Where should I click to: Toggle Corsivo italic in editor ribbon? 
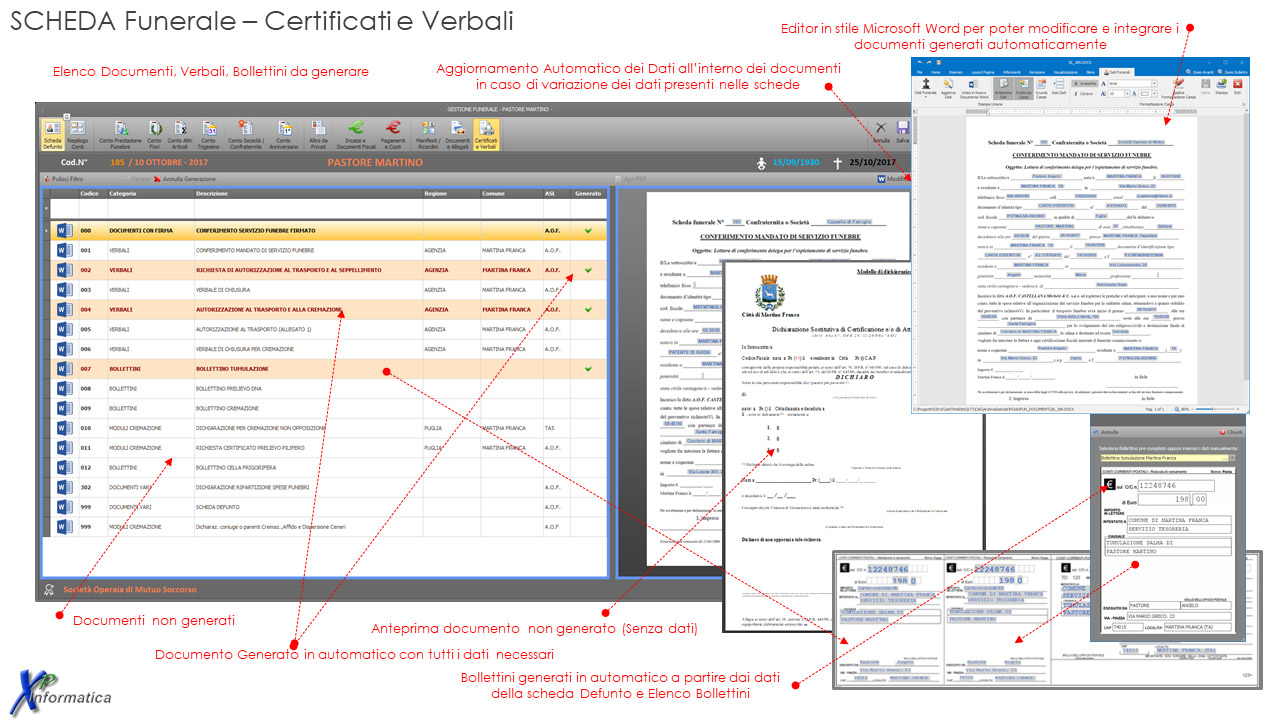pos(1084,94)
